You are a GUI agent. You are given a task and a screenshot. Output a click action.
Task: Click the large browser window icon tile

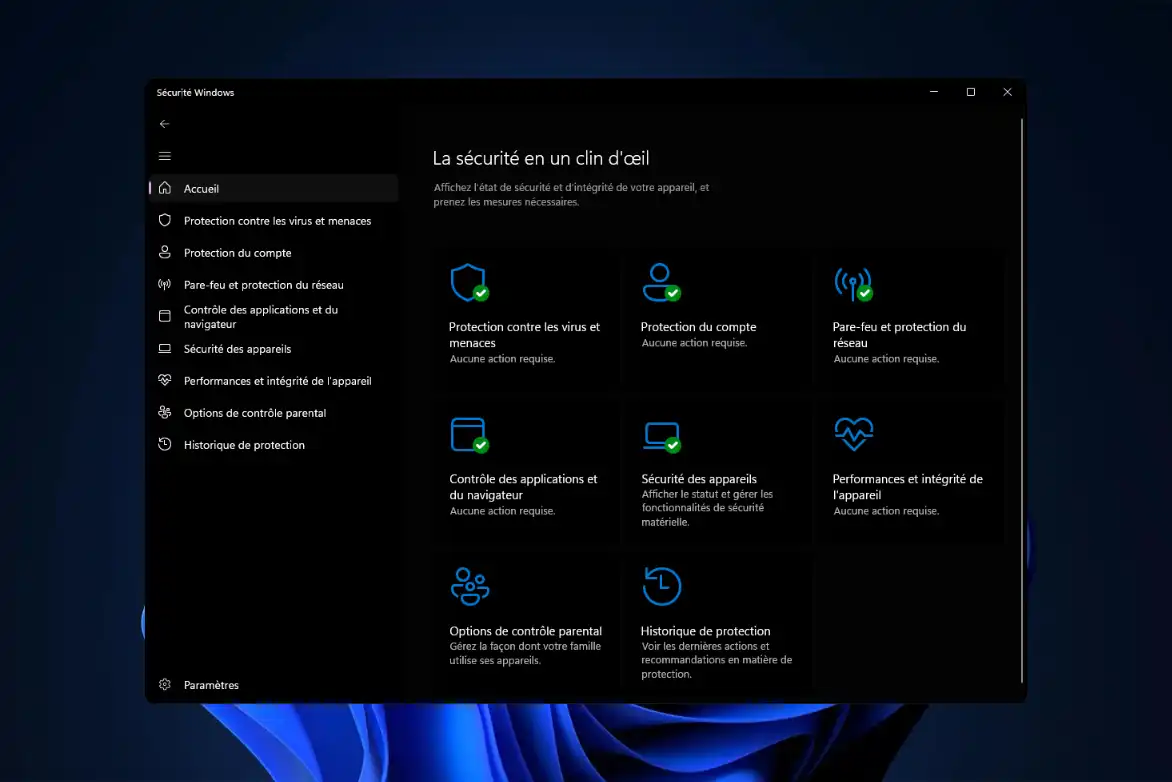click(469, 435)
